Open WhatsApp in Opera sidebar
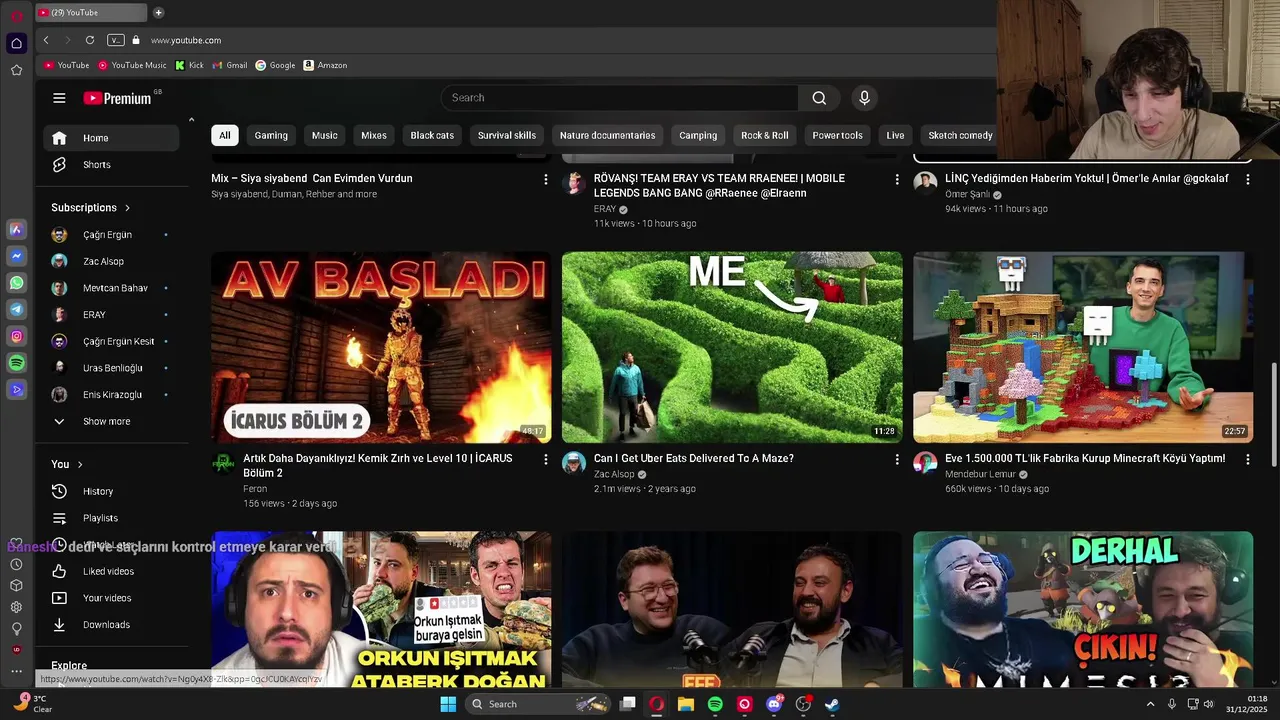The height and width of the screenshot is (720, 1280). tap(16, 283)
